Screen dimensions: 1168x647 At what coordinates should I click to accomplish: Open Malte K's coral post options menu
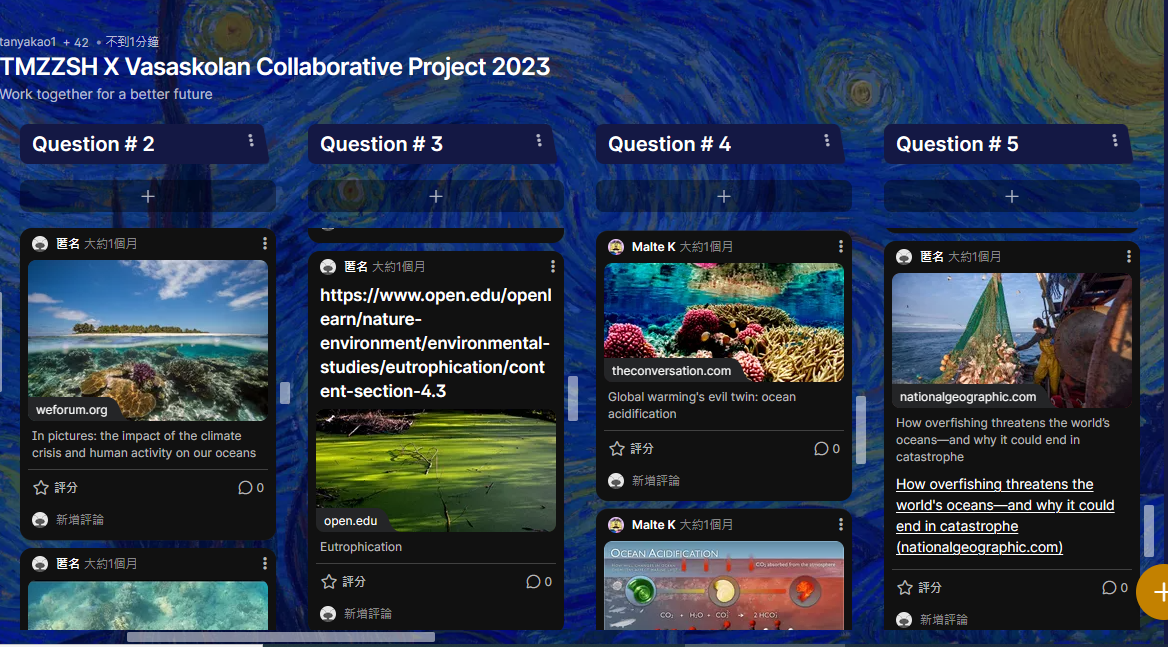click(x=840, y=246)
